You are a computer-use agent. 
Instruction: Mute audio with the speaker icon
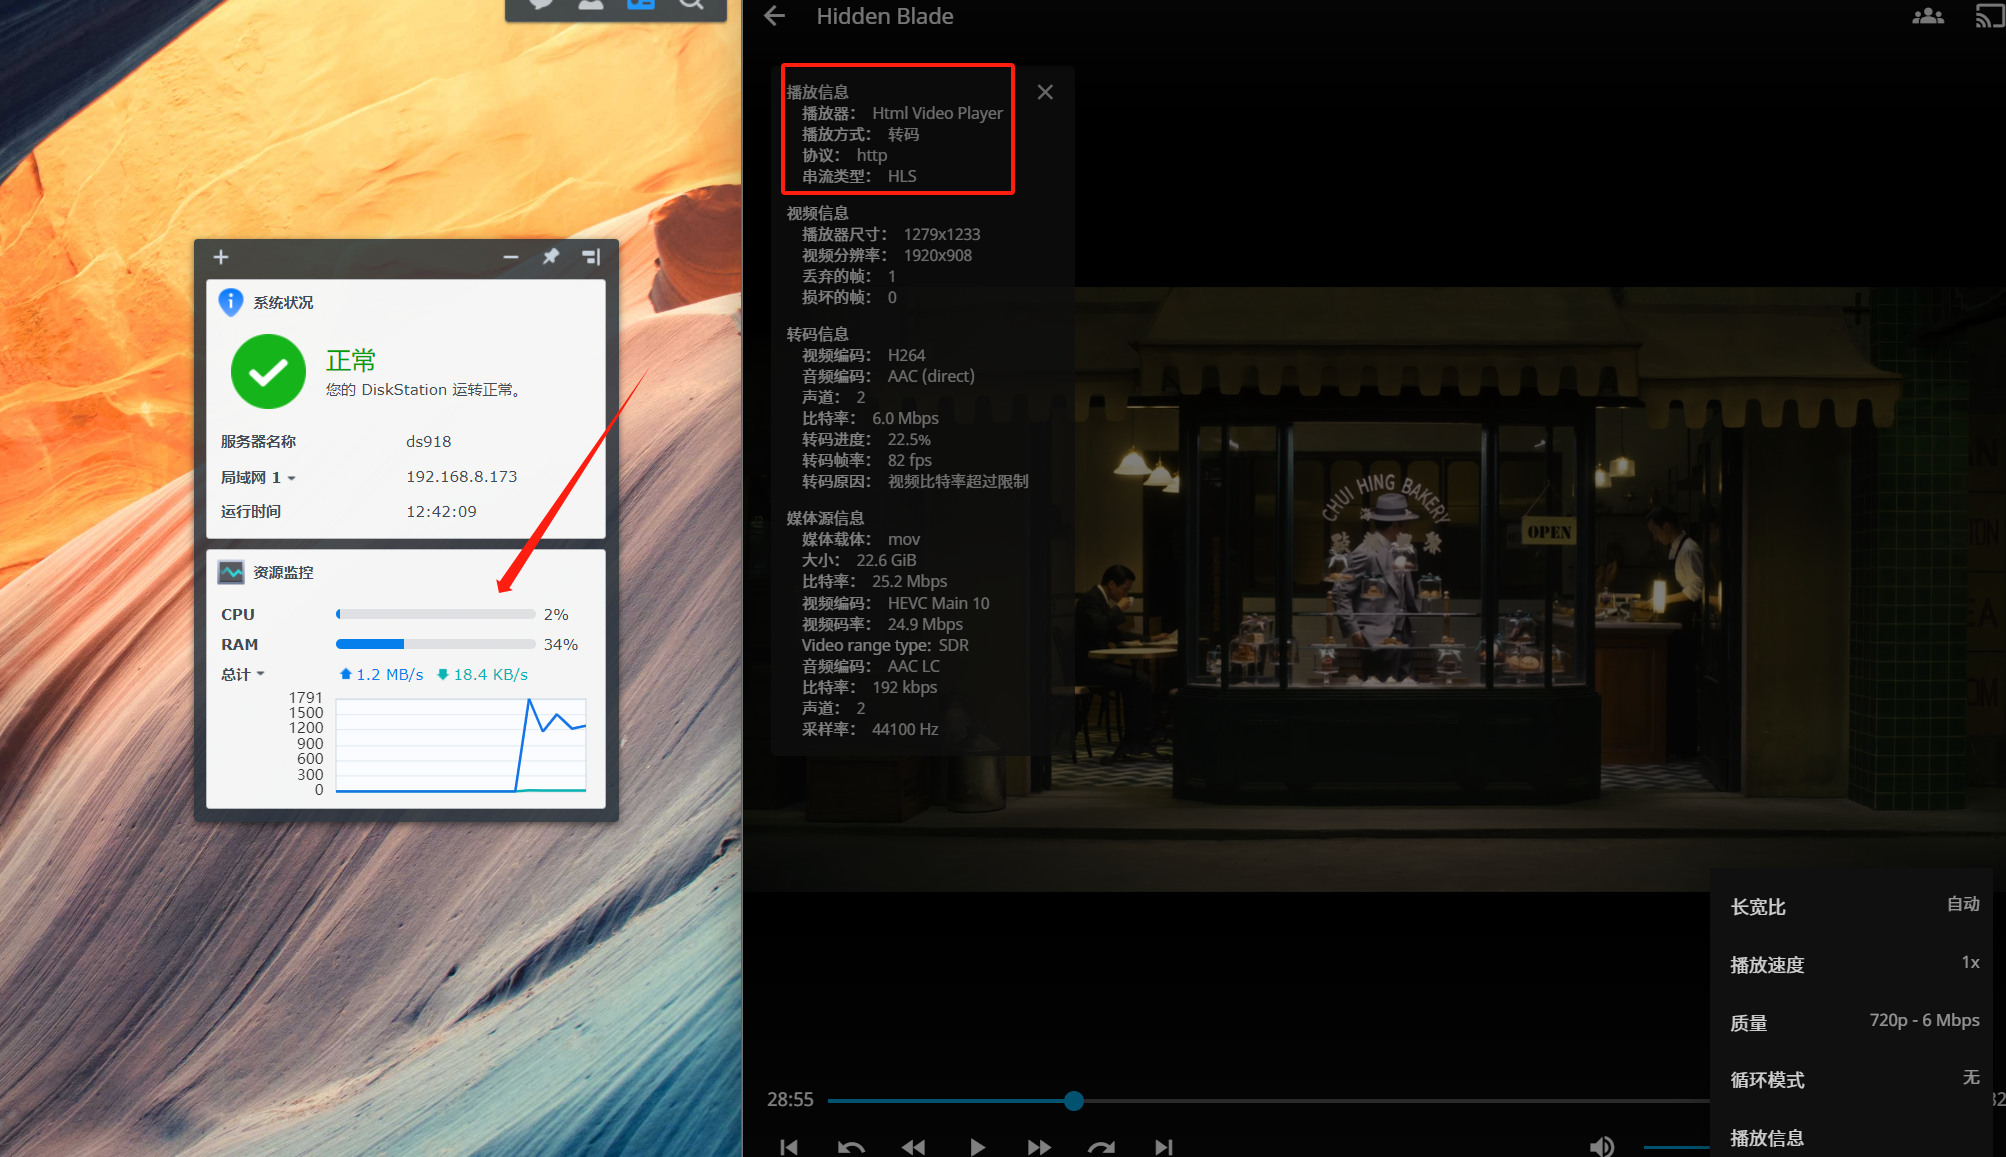(1602, 1146)
